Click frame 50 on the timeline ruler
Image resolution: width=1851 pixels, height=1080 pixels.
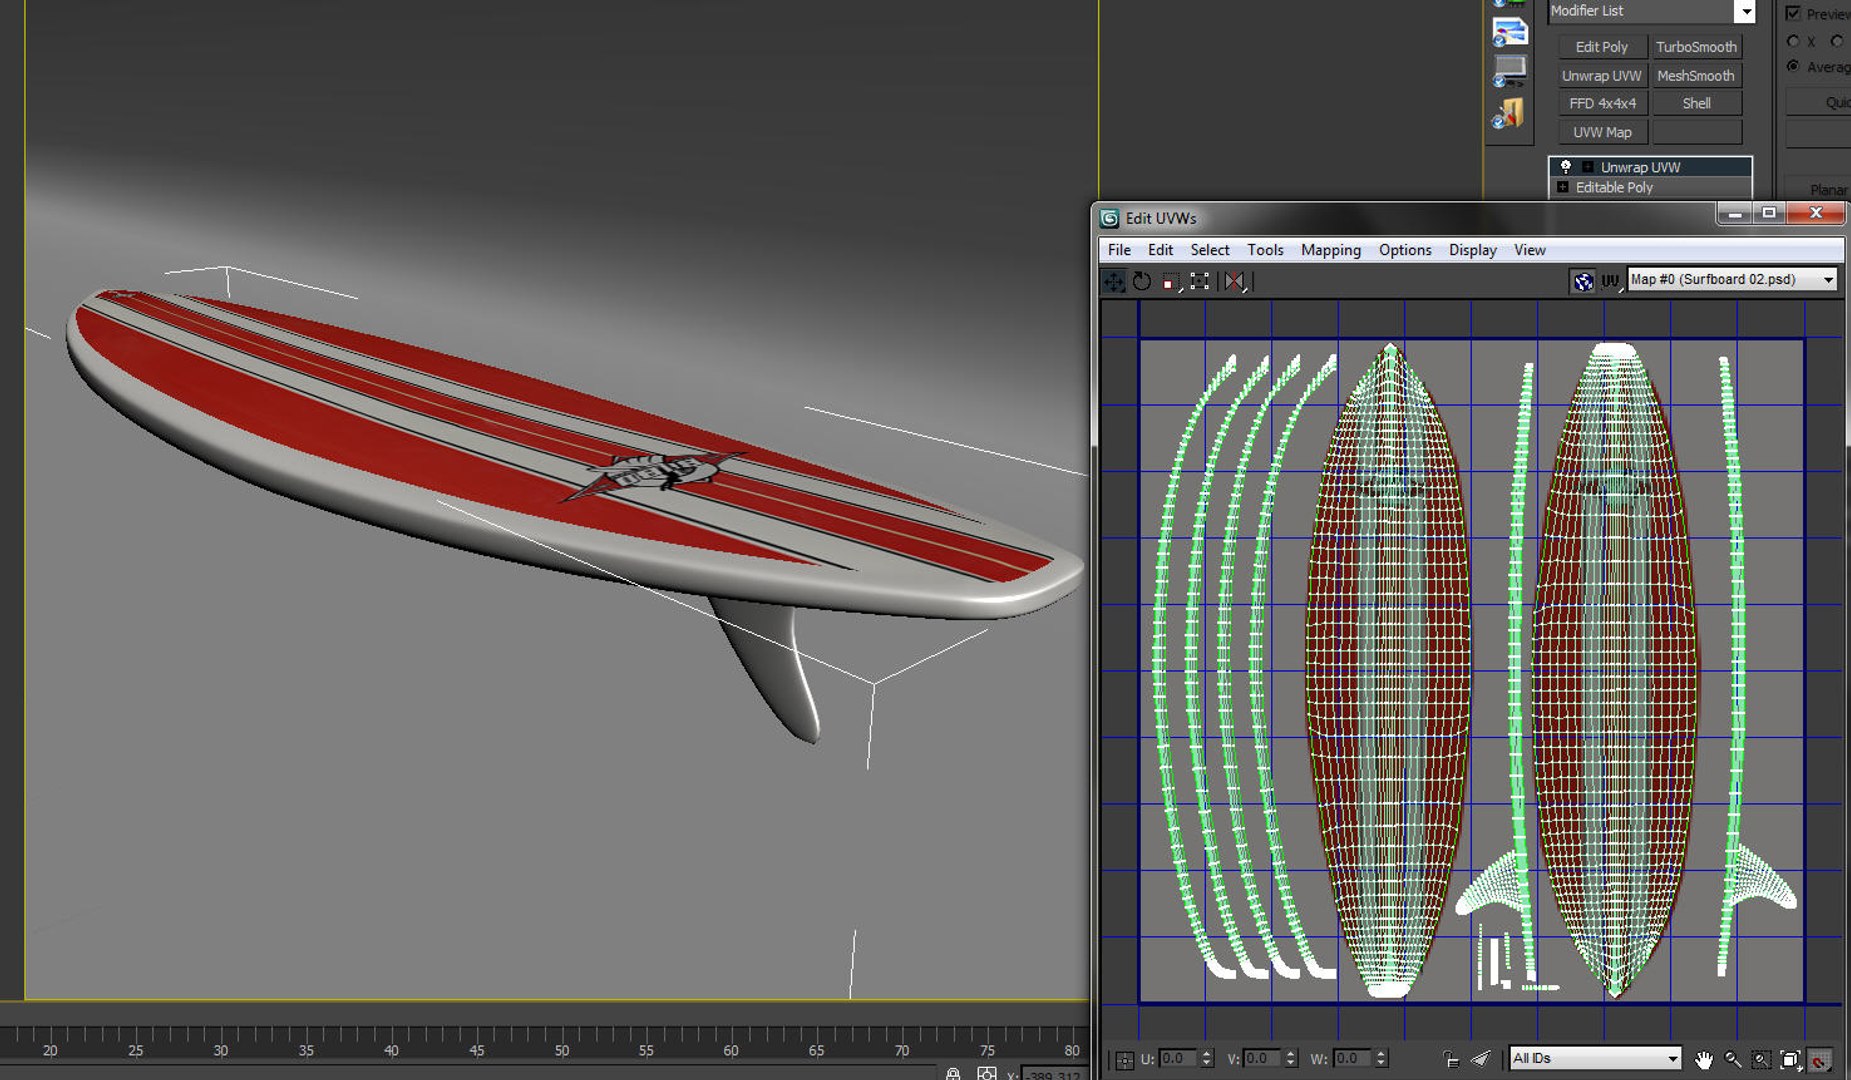click(562, 1050)
